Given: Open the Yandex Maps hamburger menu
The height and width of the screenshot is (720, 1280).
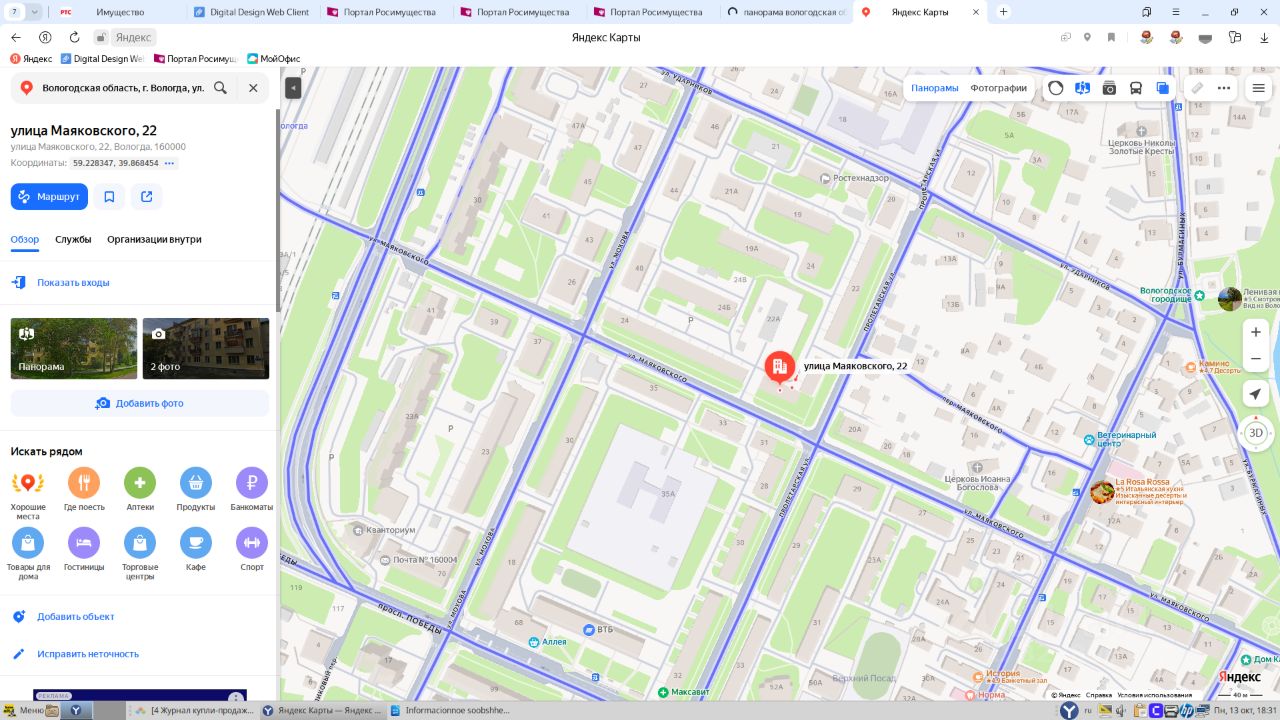Looking at the screenshot, I should pos(1259,88).
